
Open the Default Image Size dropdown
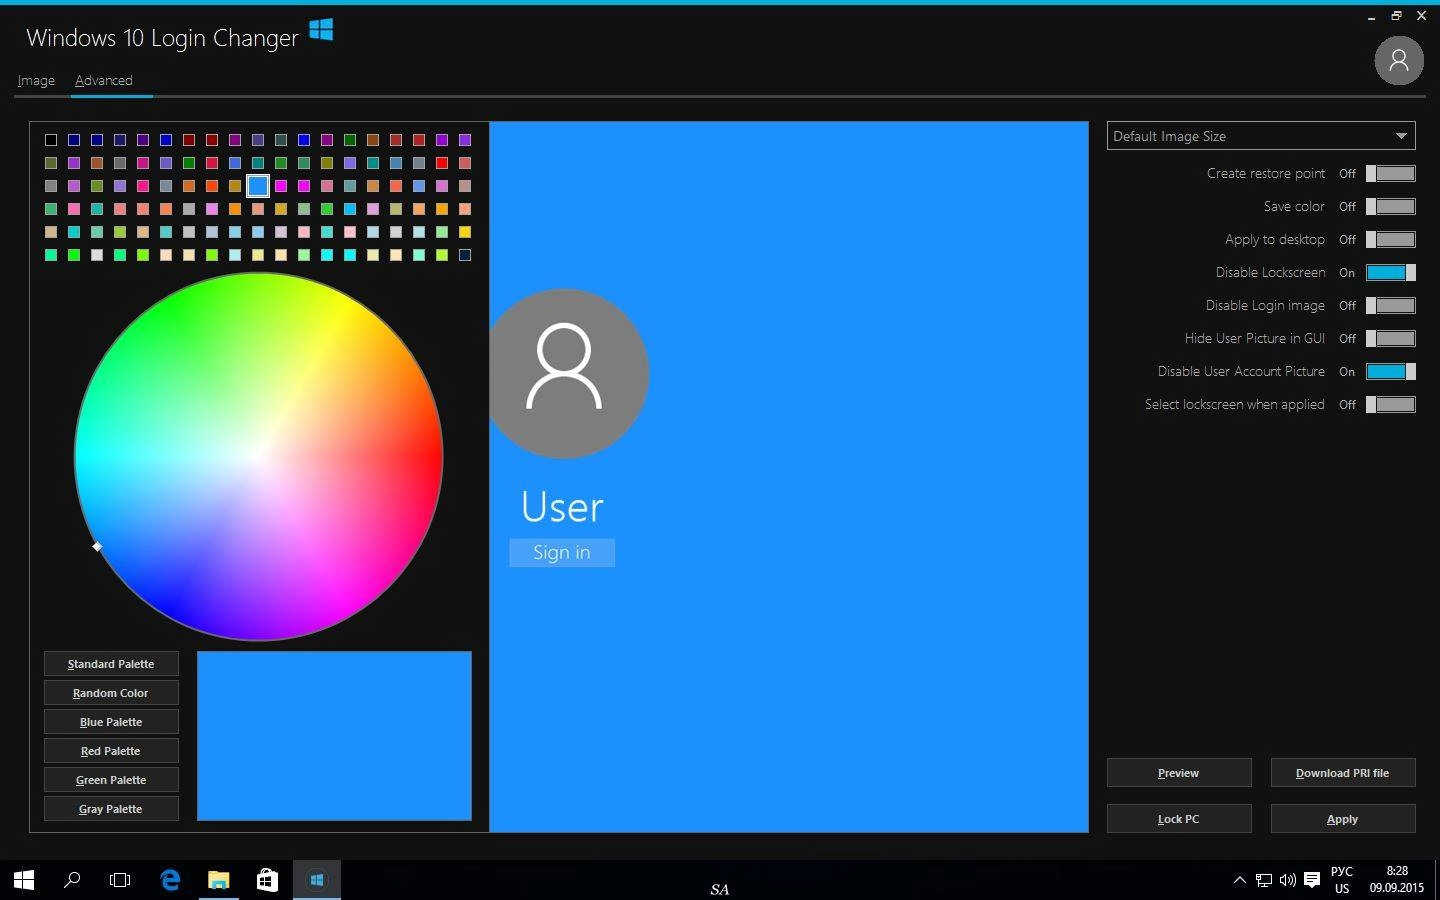click(1261, 136)
